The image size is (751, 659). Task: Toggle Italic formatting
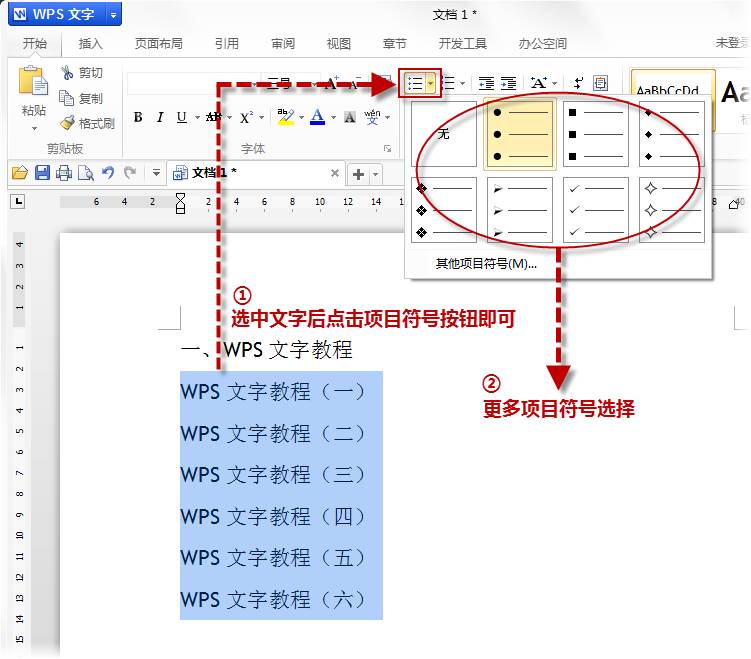[160, 117]
